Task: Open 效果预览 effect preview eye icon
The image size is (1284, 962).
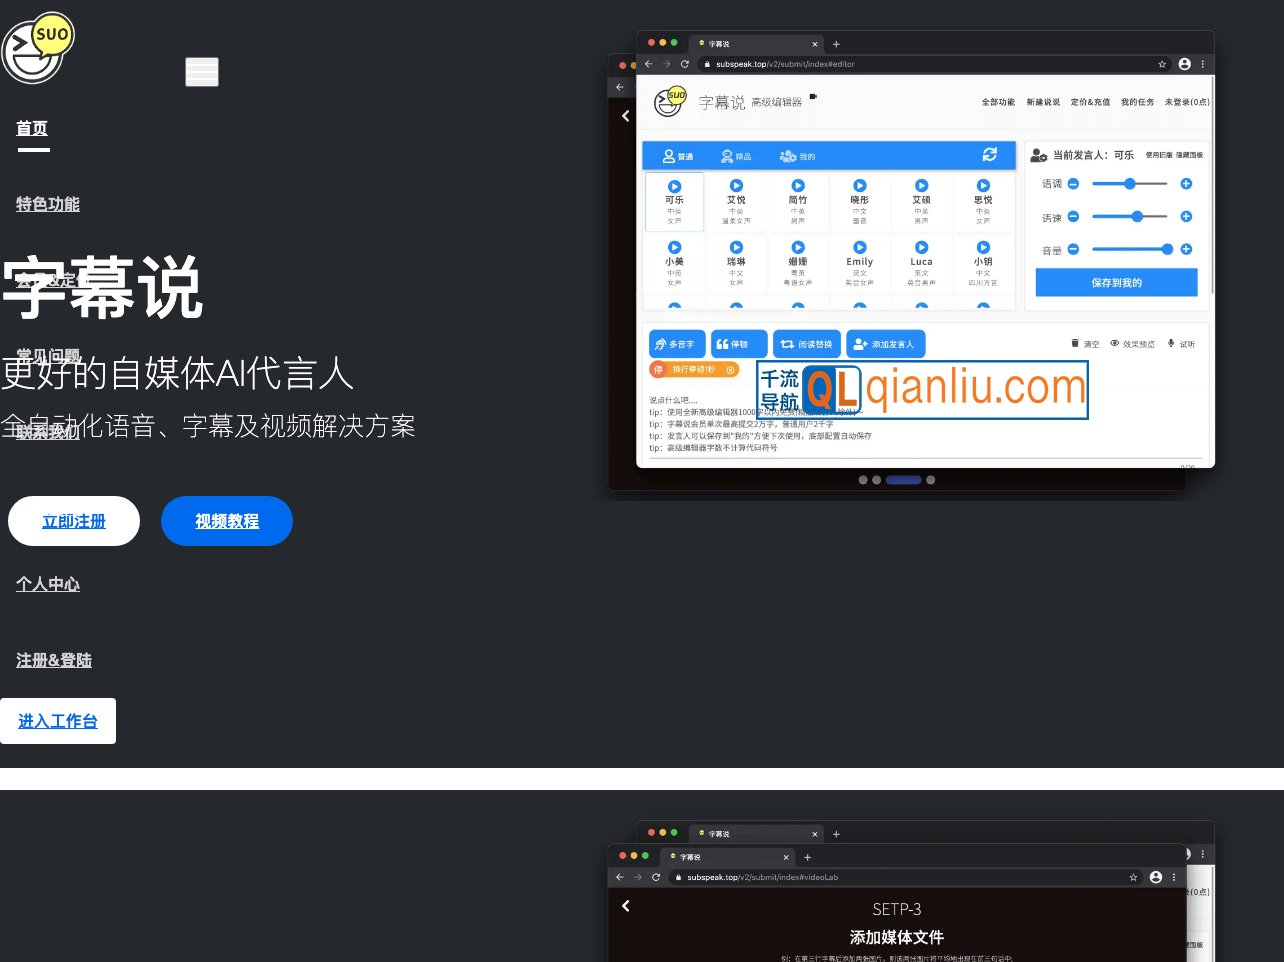Action: 1114,343
